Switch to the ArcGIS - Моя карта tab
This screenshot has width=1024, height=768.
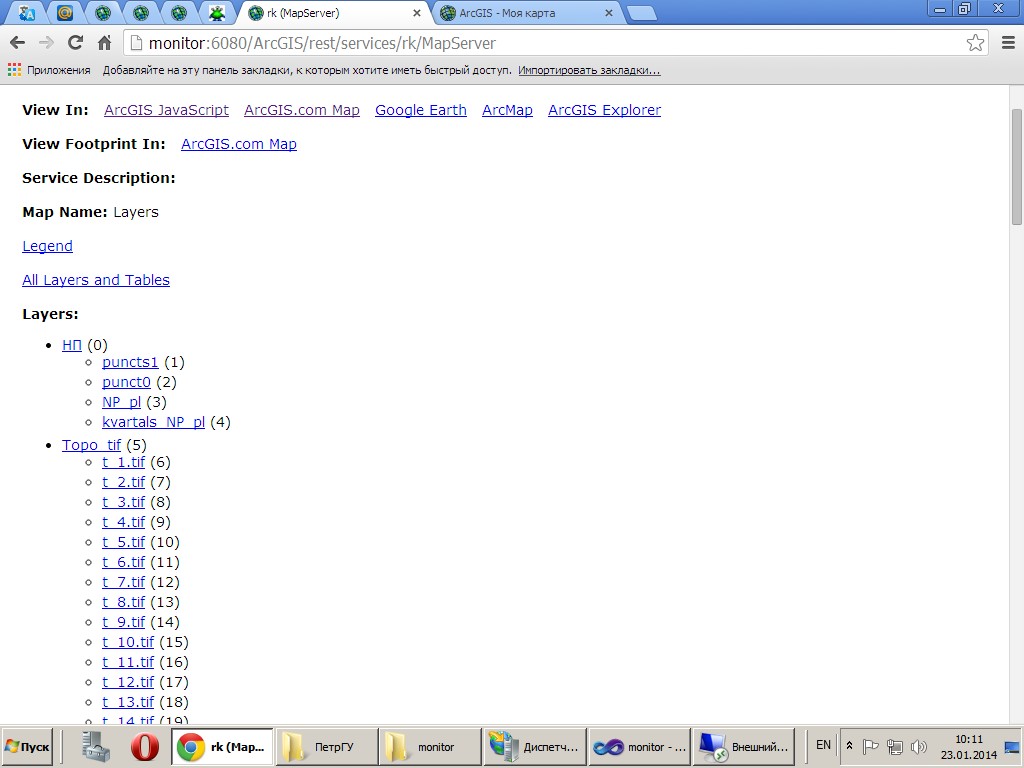click(x=526, y=13)
